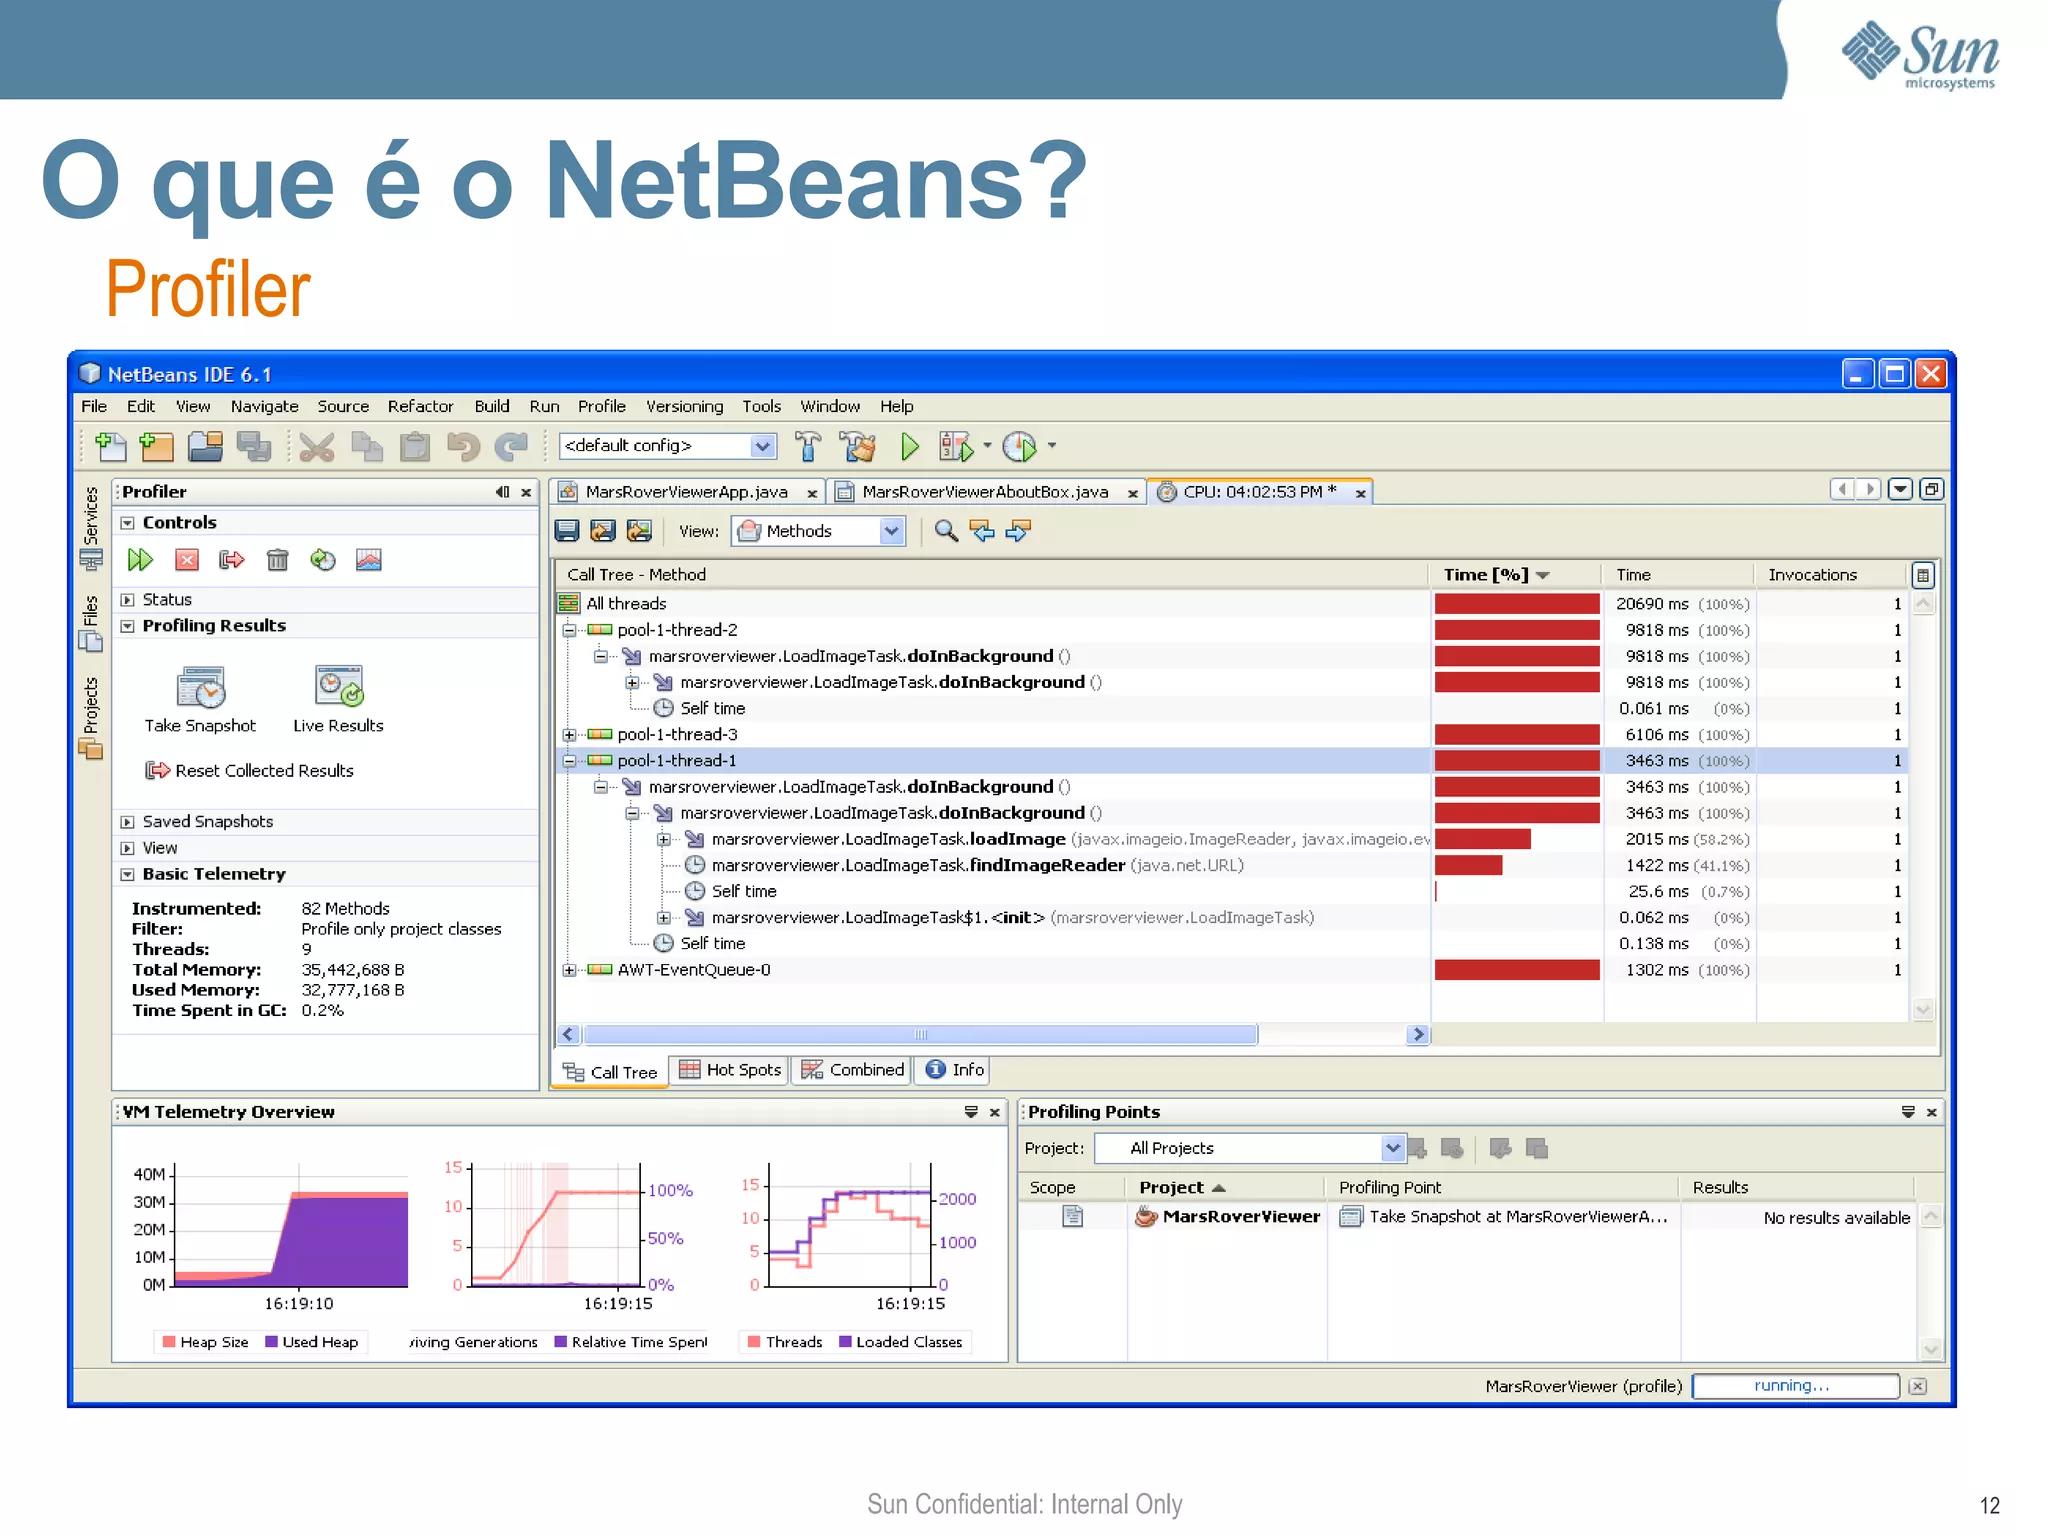The width and height of the screenshot is (2048, 1536).
Task: Select the pool-1-thread-1 row
Action: pyautogui.click(x=1232, y=761)
